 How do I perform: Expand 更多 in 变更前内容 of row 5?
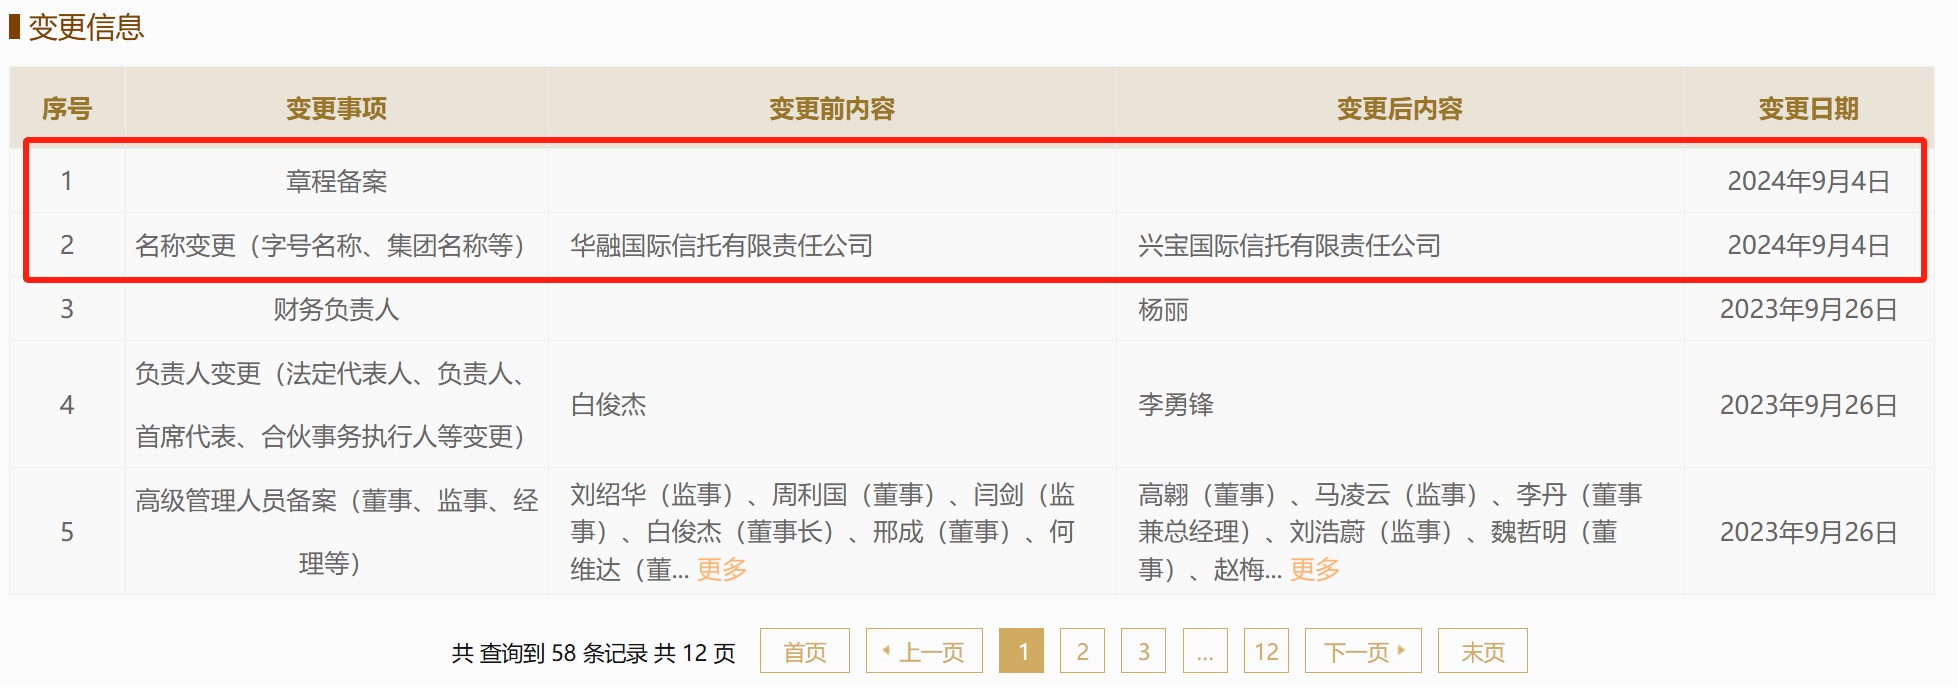coord(722,570)
